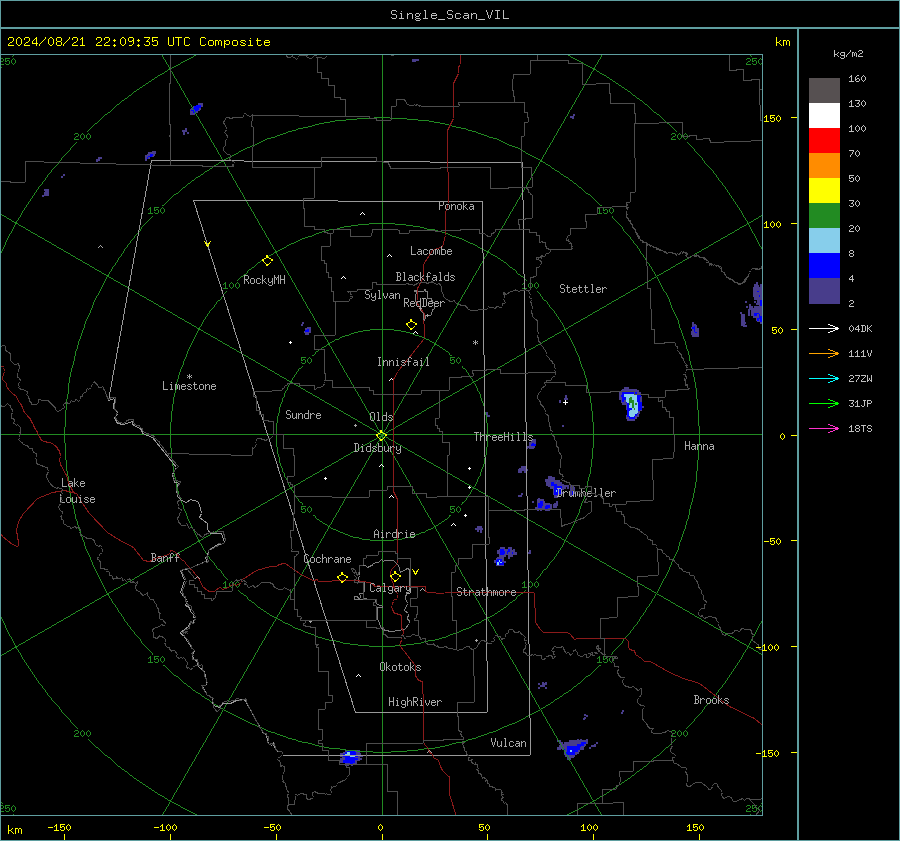Click the white 130 color swatch
Screen dimensions: 900x841
point(824,116)
